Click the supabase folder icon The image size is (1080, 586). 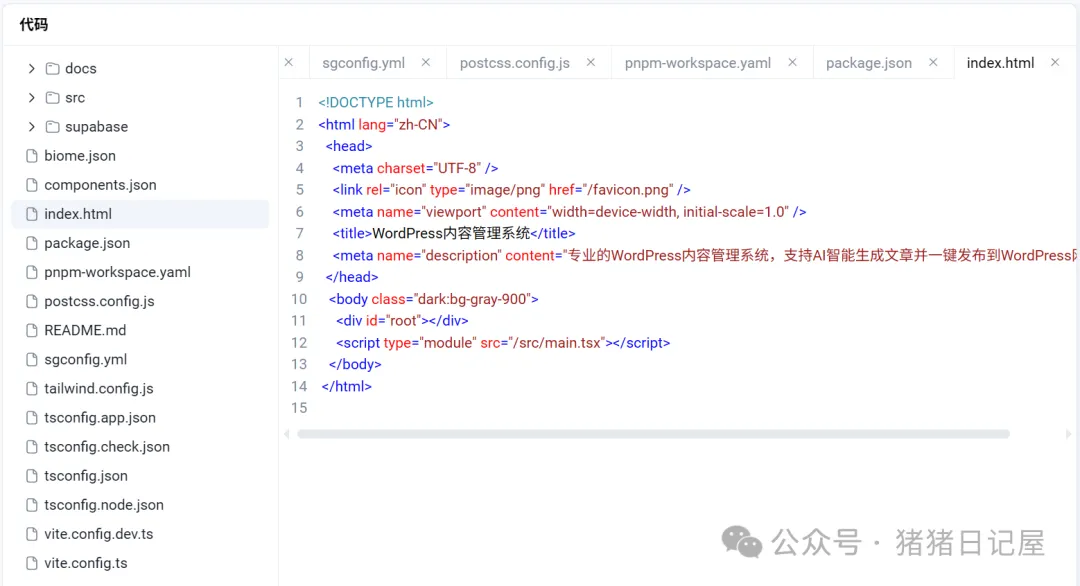coord(53,127)
